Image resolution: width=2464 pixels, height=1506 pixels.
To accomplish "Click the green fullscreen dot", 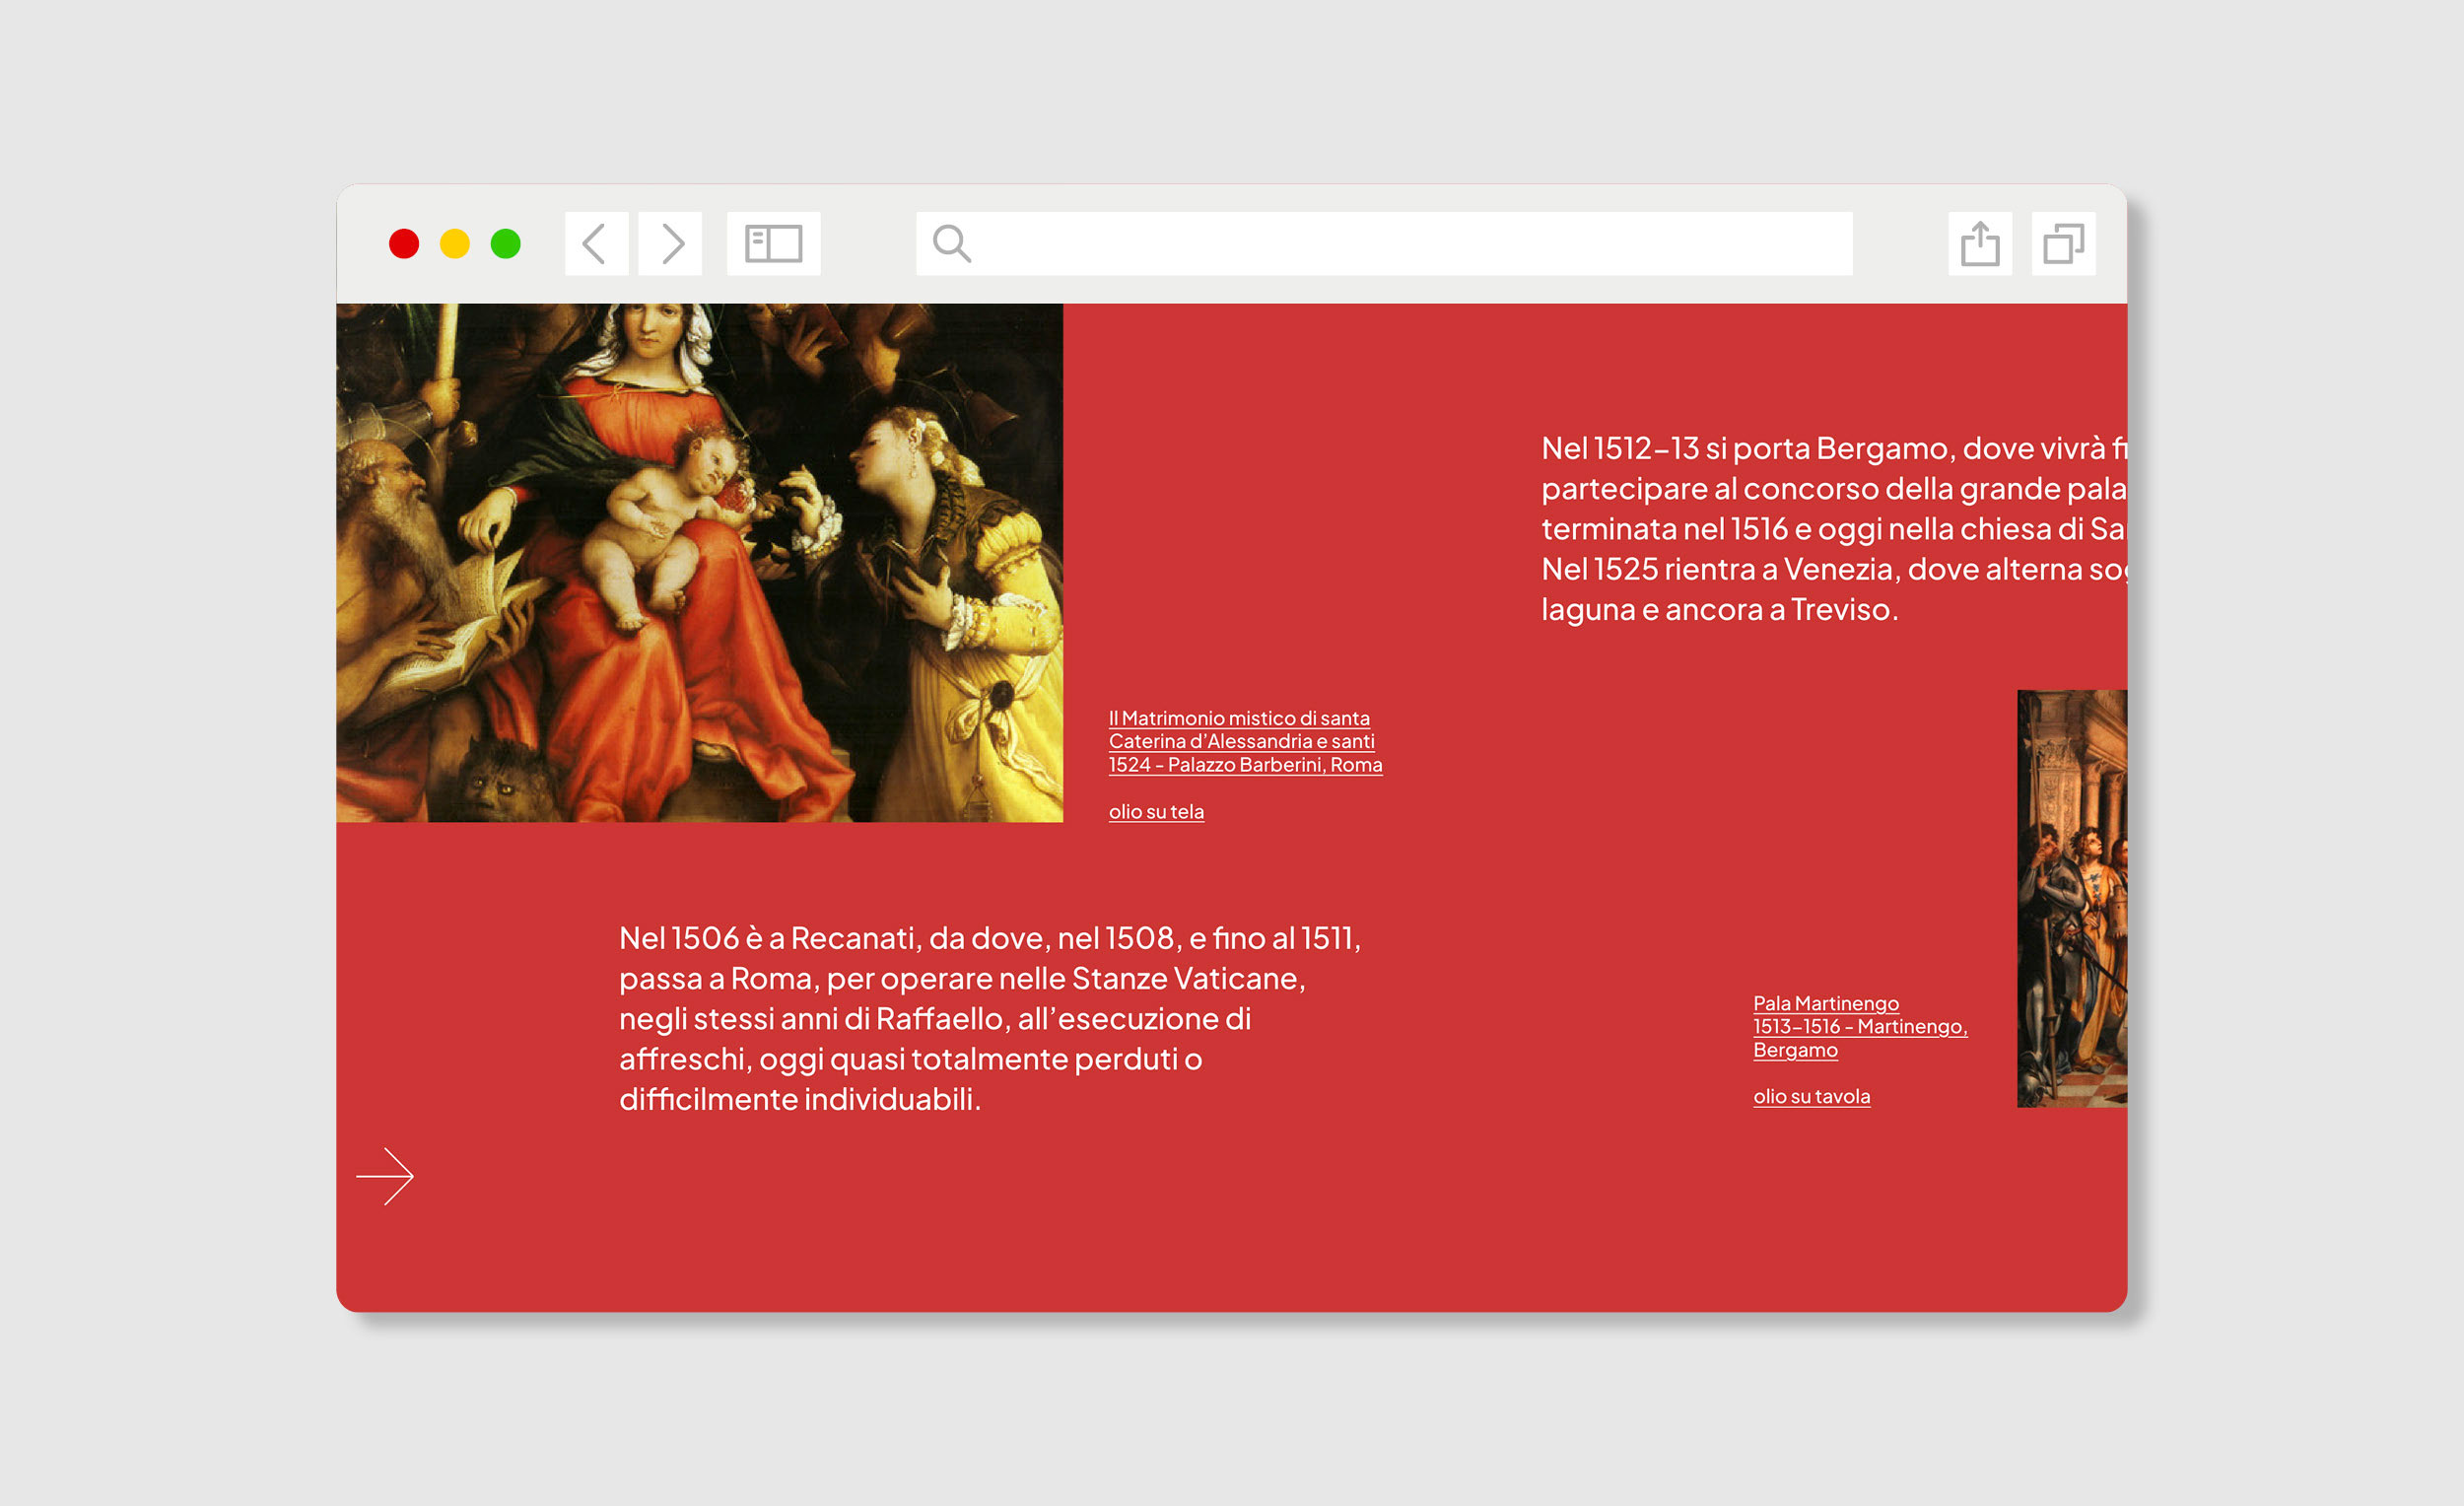I will point(506,243).
